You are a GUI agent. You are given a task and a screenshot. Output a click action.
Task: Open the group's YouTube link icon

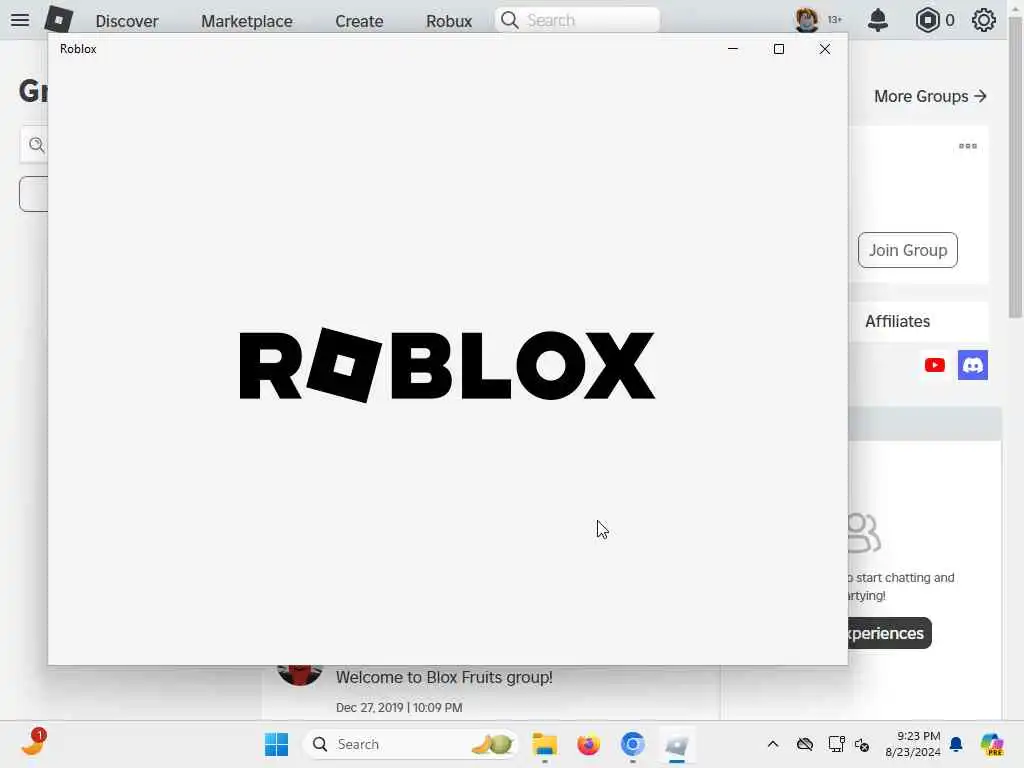[x=935, y=365]
